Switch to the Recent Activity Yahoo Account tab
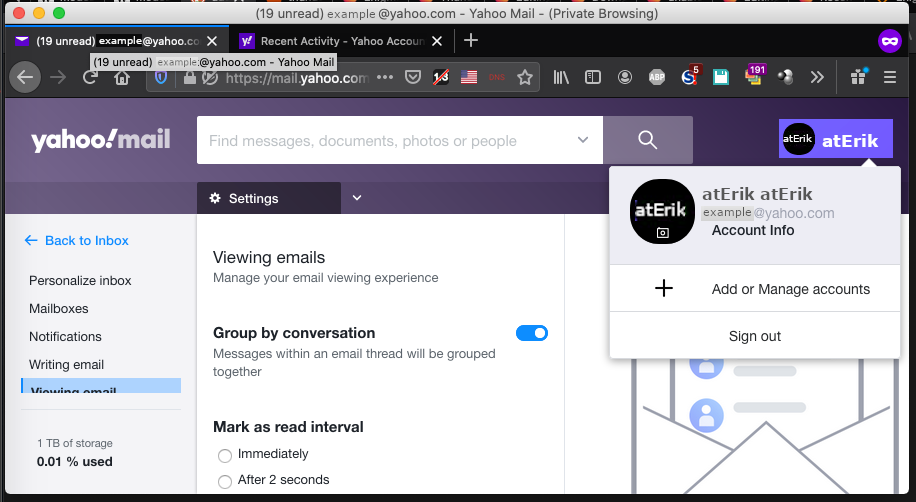The image size is (916, 502). point(341,41)
